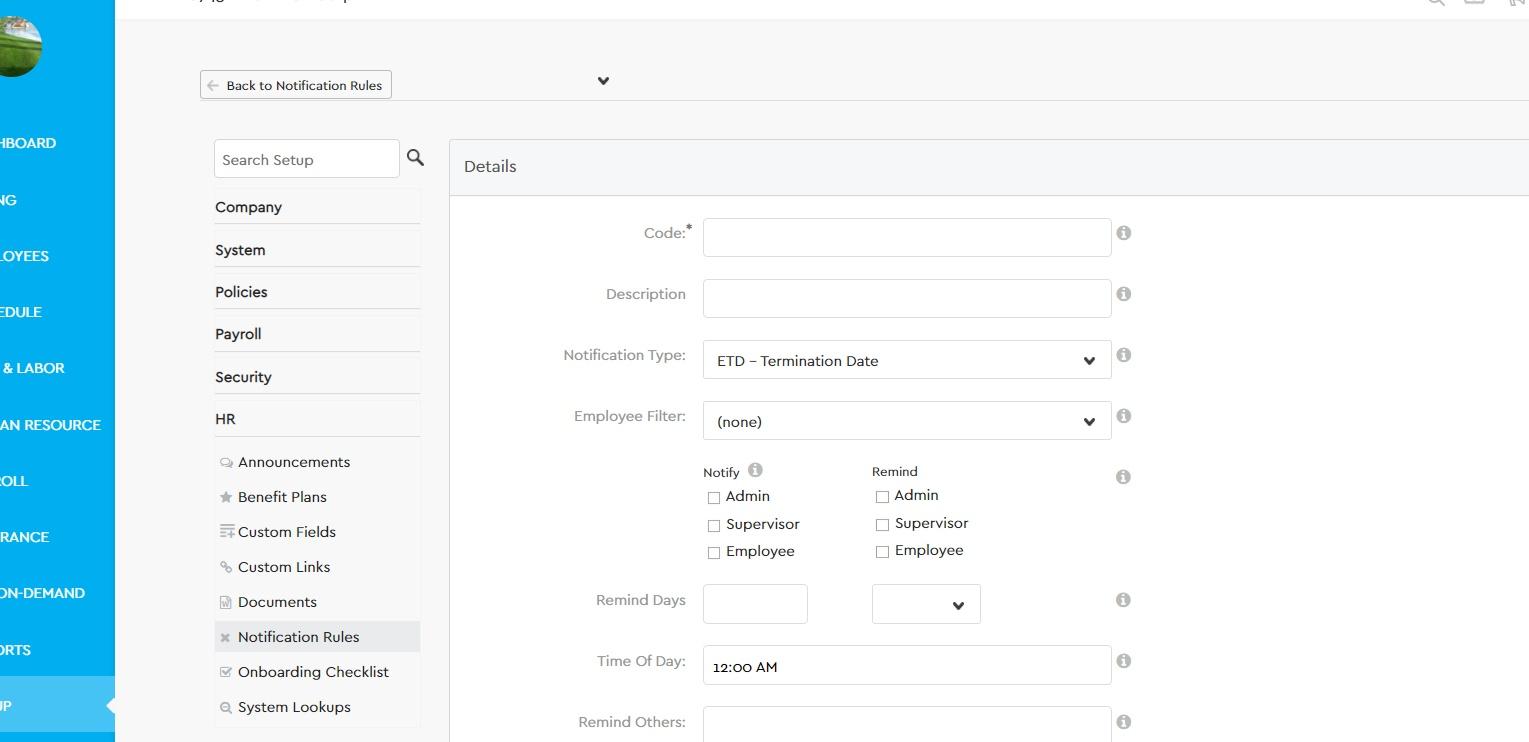The width and height of the screenshot is (1529, 742).
Task: Expand the Payroll setup section
Action: pyautogui.click(x=238, y=334)
